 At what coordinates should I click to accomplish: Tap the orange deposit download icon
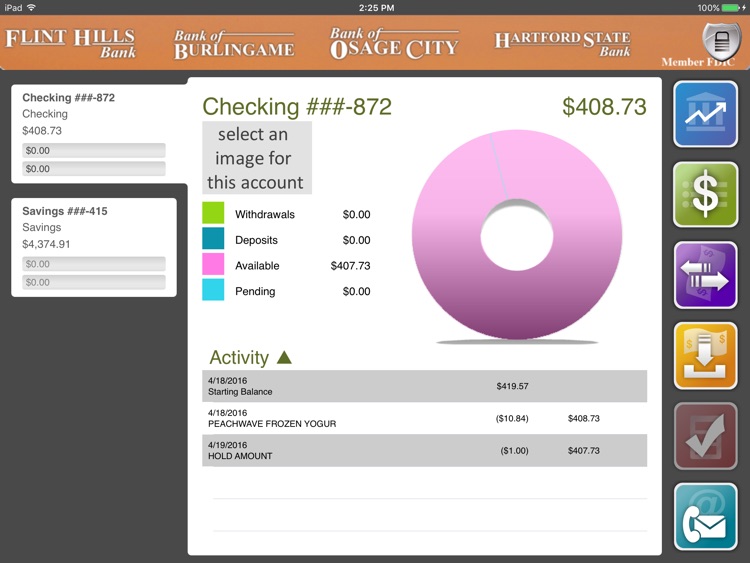tap(705, 355)
